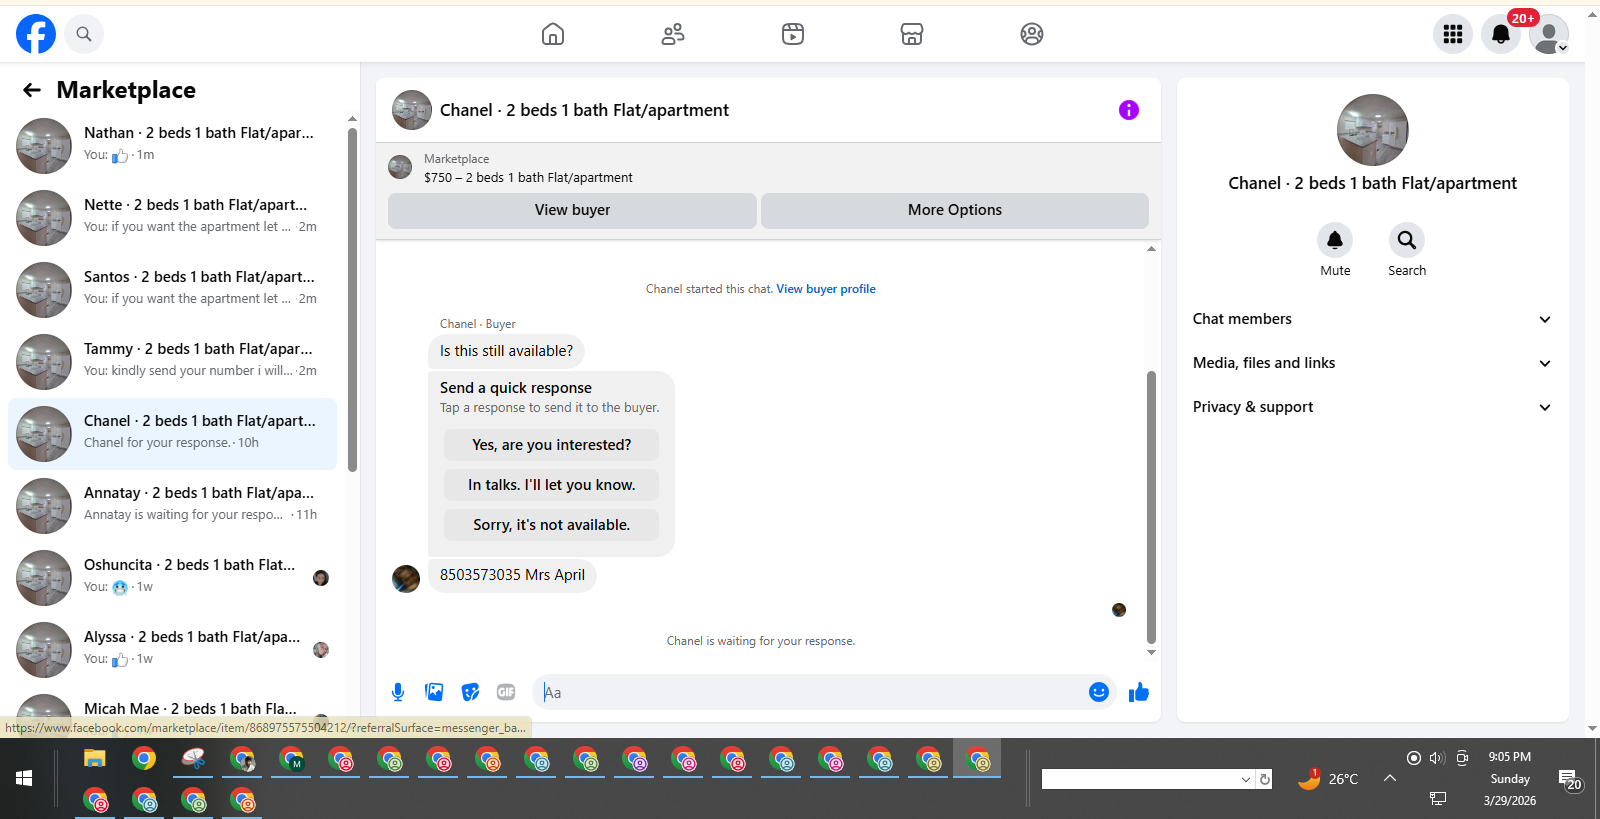Click the More Options button
The width and height of the screenshot is (1600, 819).
[x=955, y=210]
